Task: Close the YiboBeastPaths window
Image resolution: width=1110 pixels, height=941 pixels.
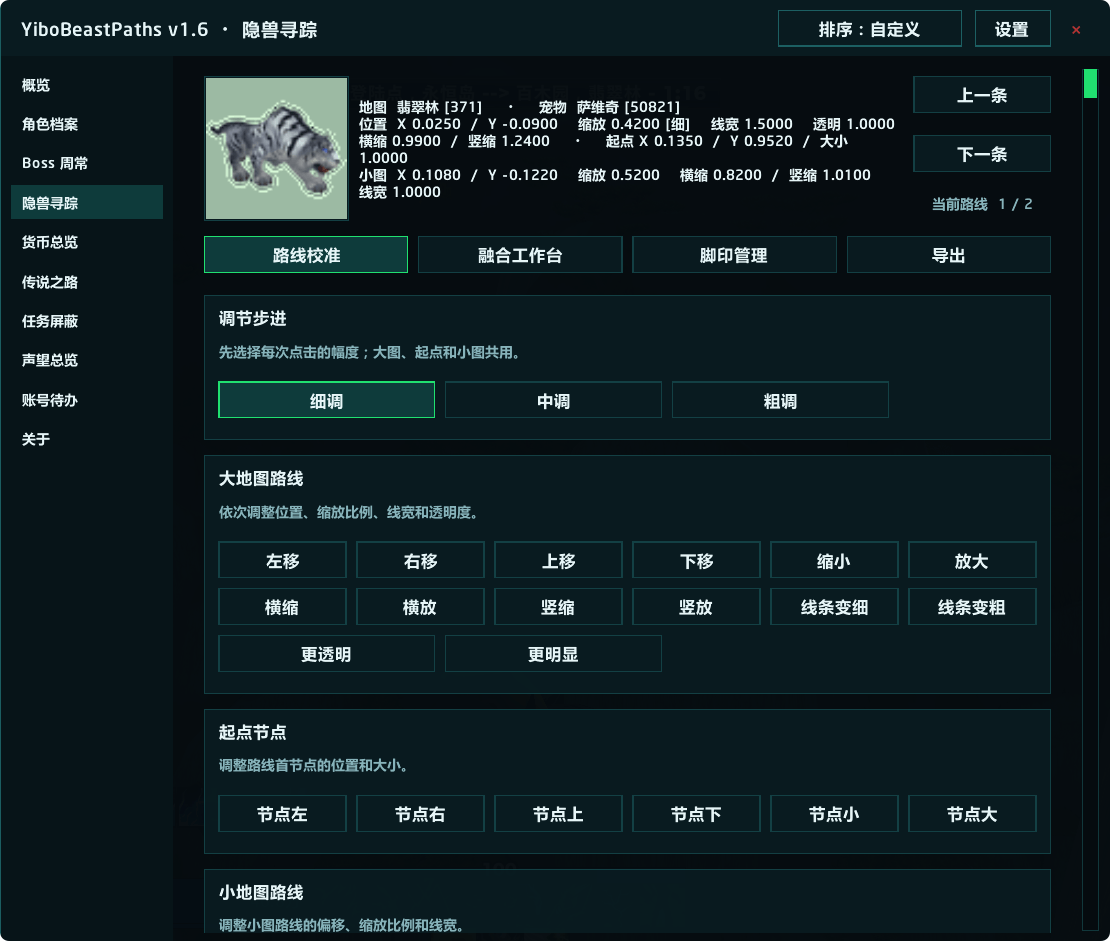Action: click(x=1076, y=30)
